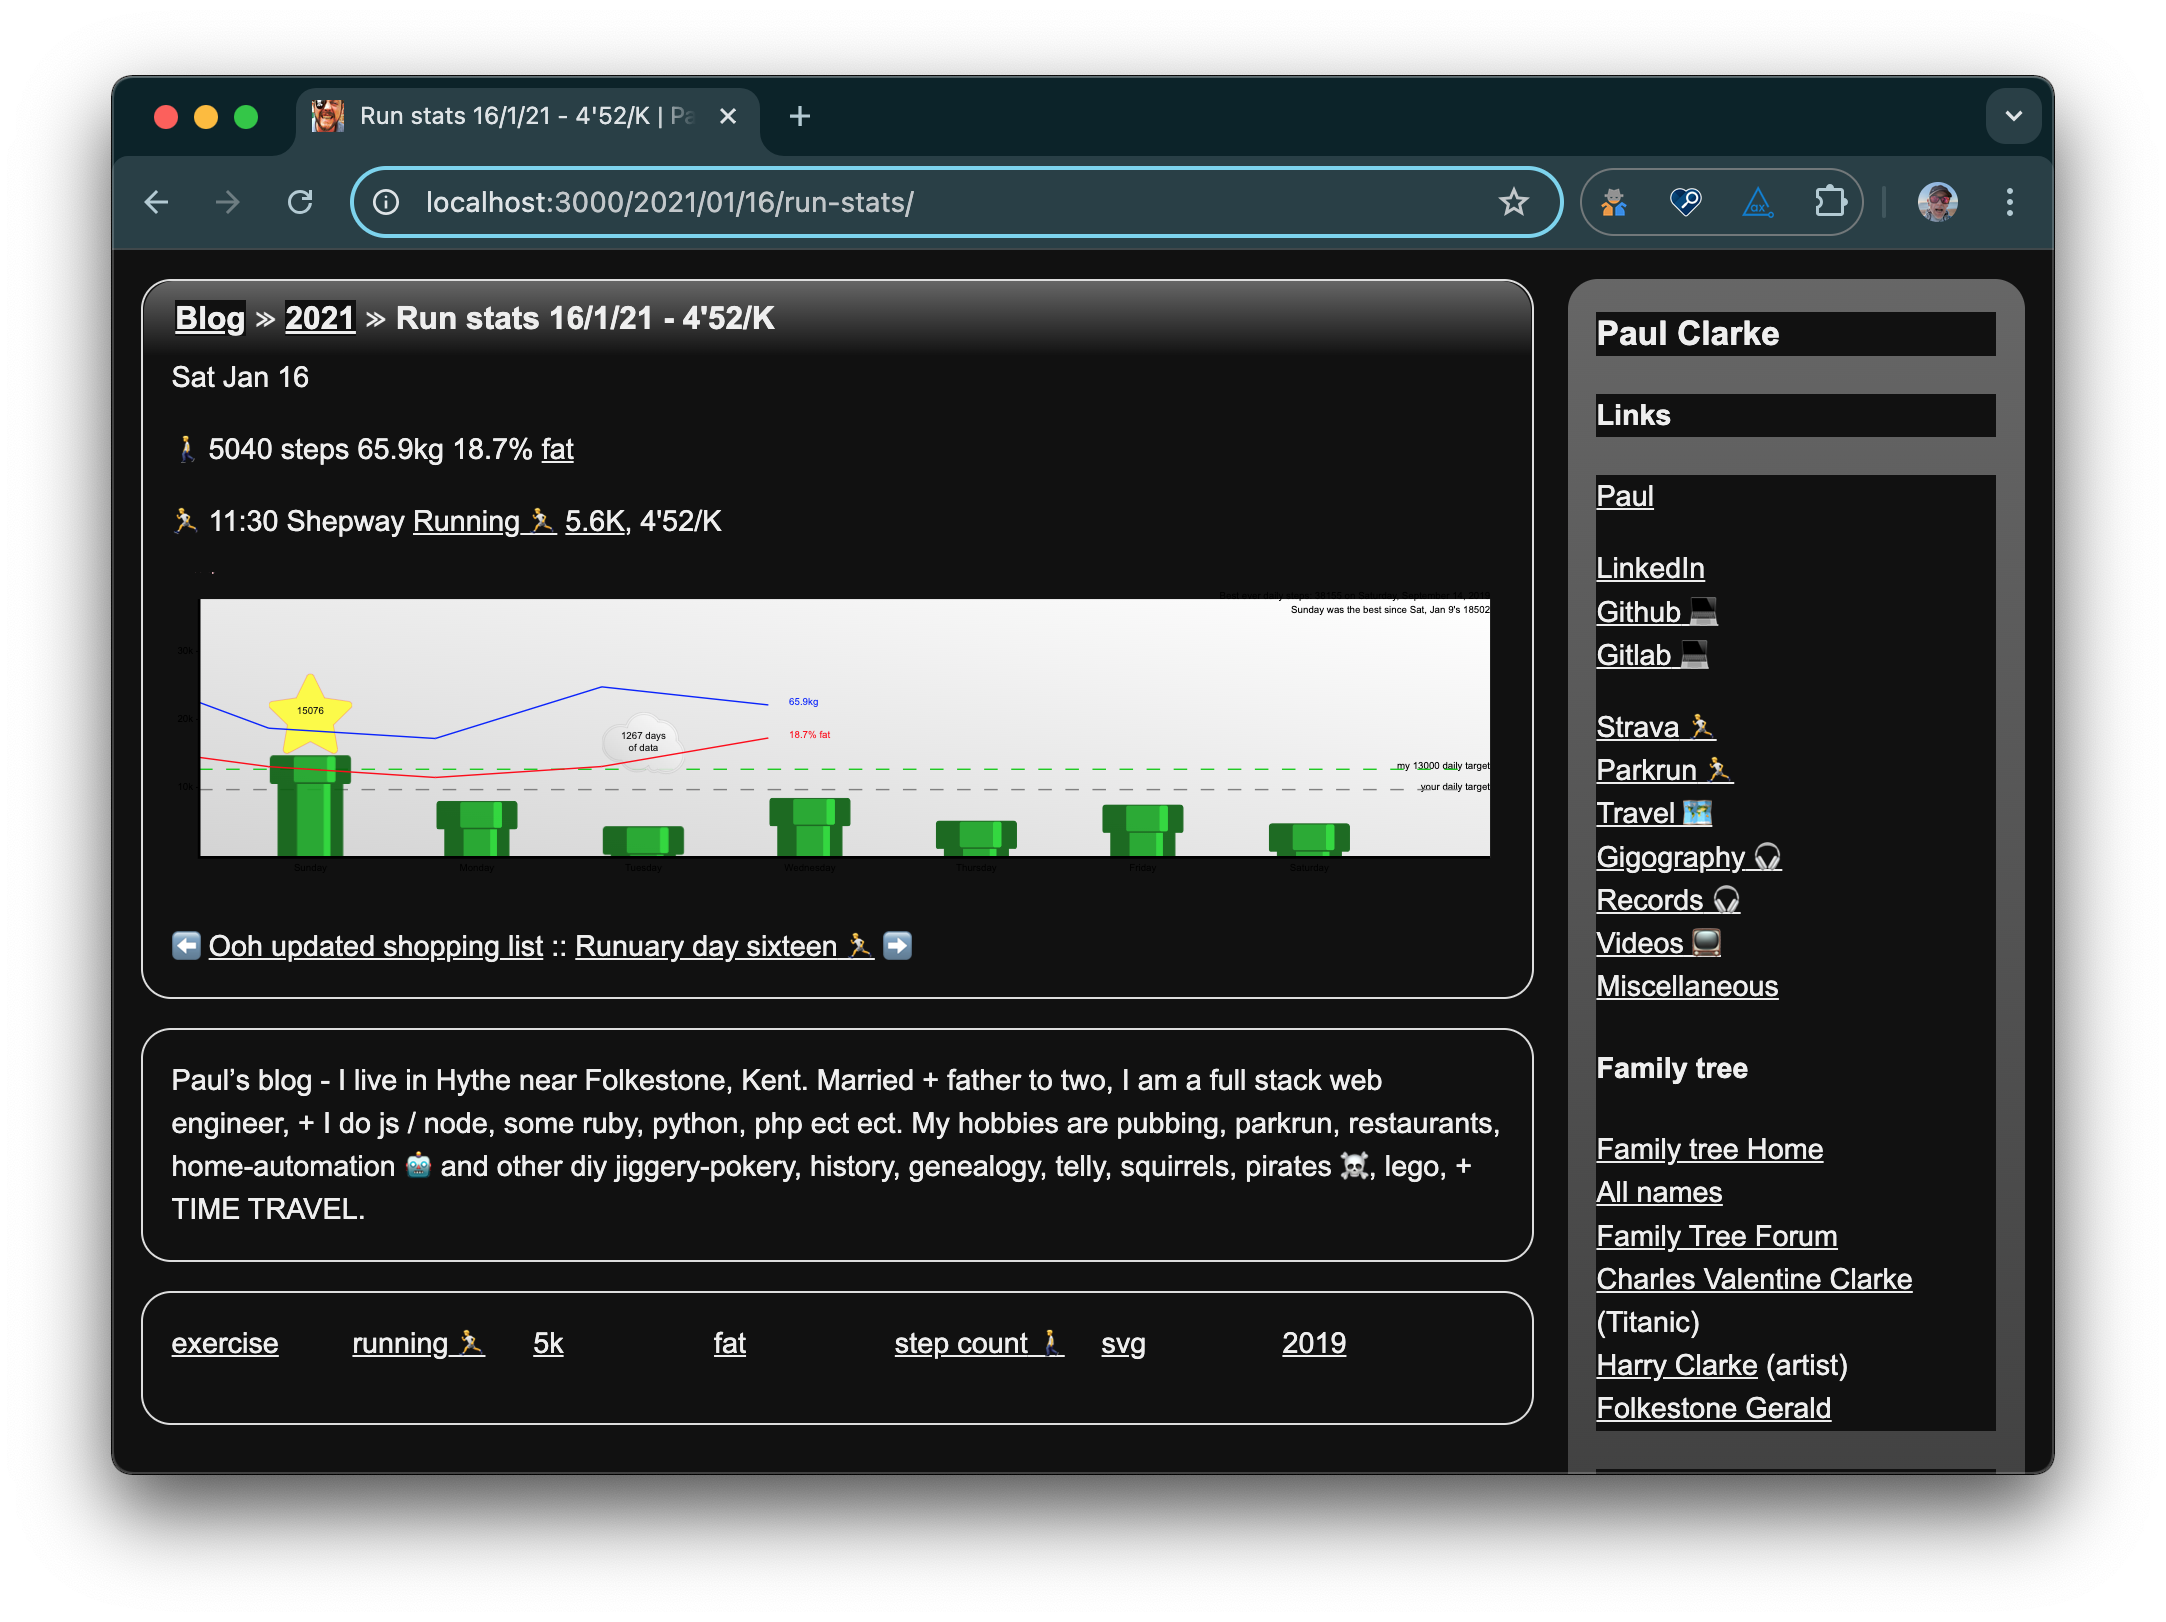2166x1622 pixels.
Task: Reload the current page
Action: point(300,202)
